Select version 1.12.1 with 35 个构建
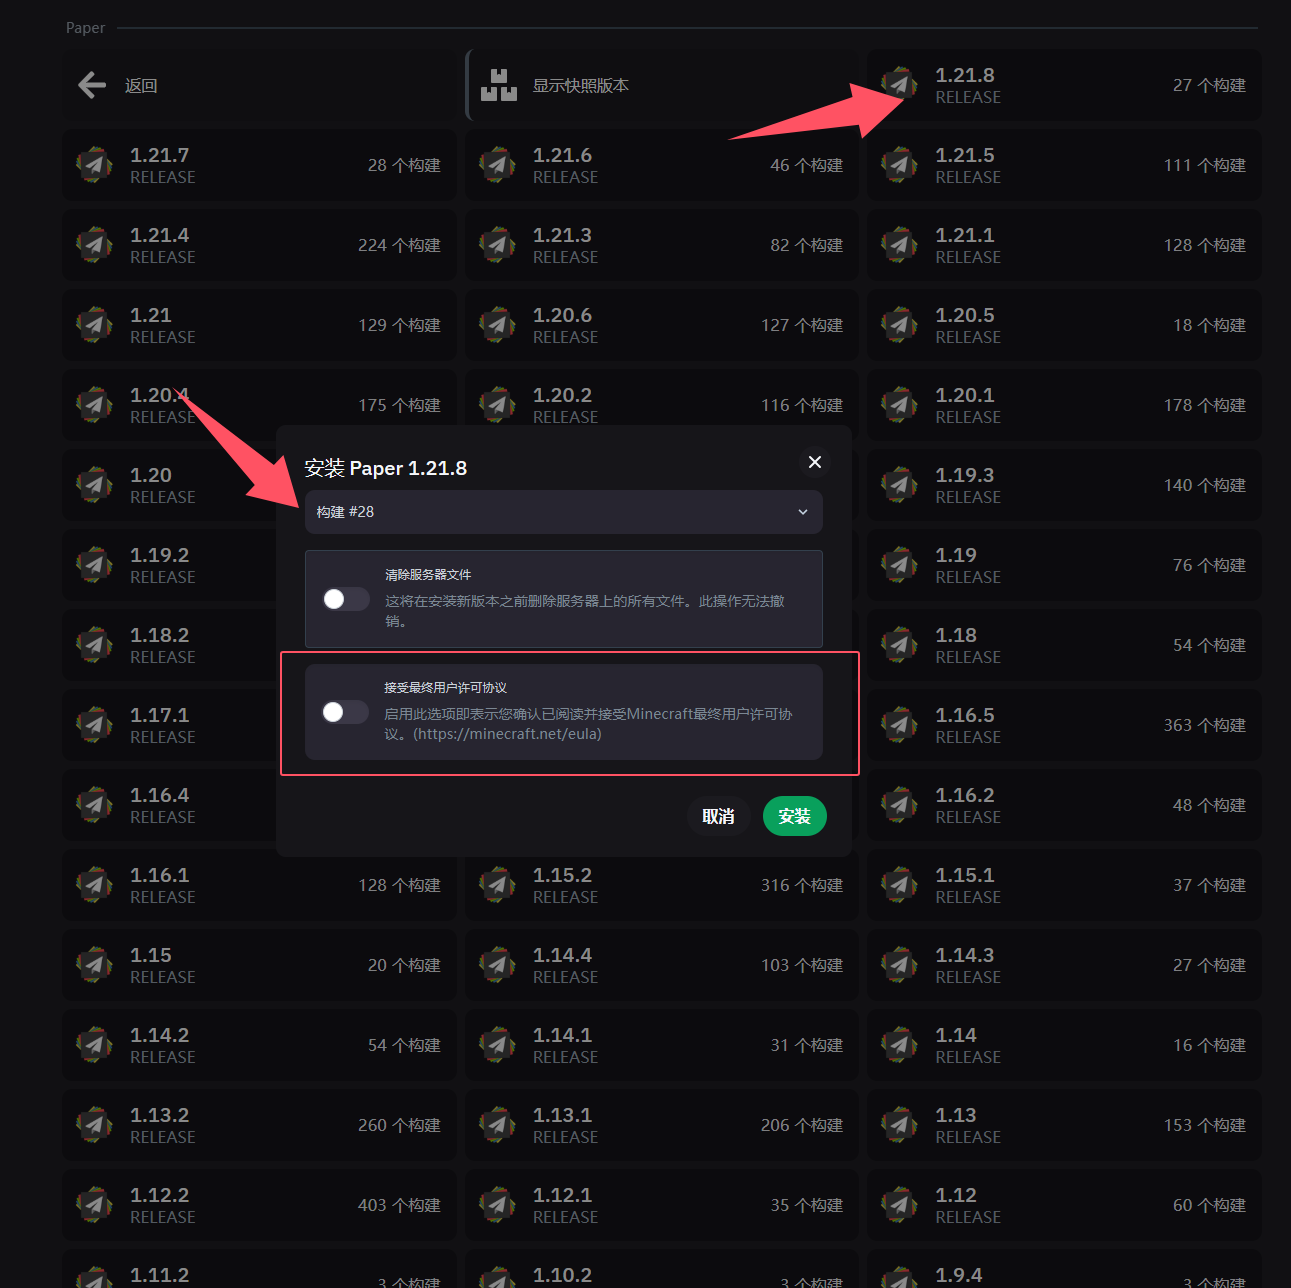The width and height of the screenshot is (1291, 1288). [661, 1205]
